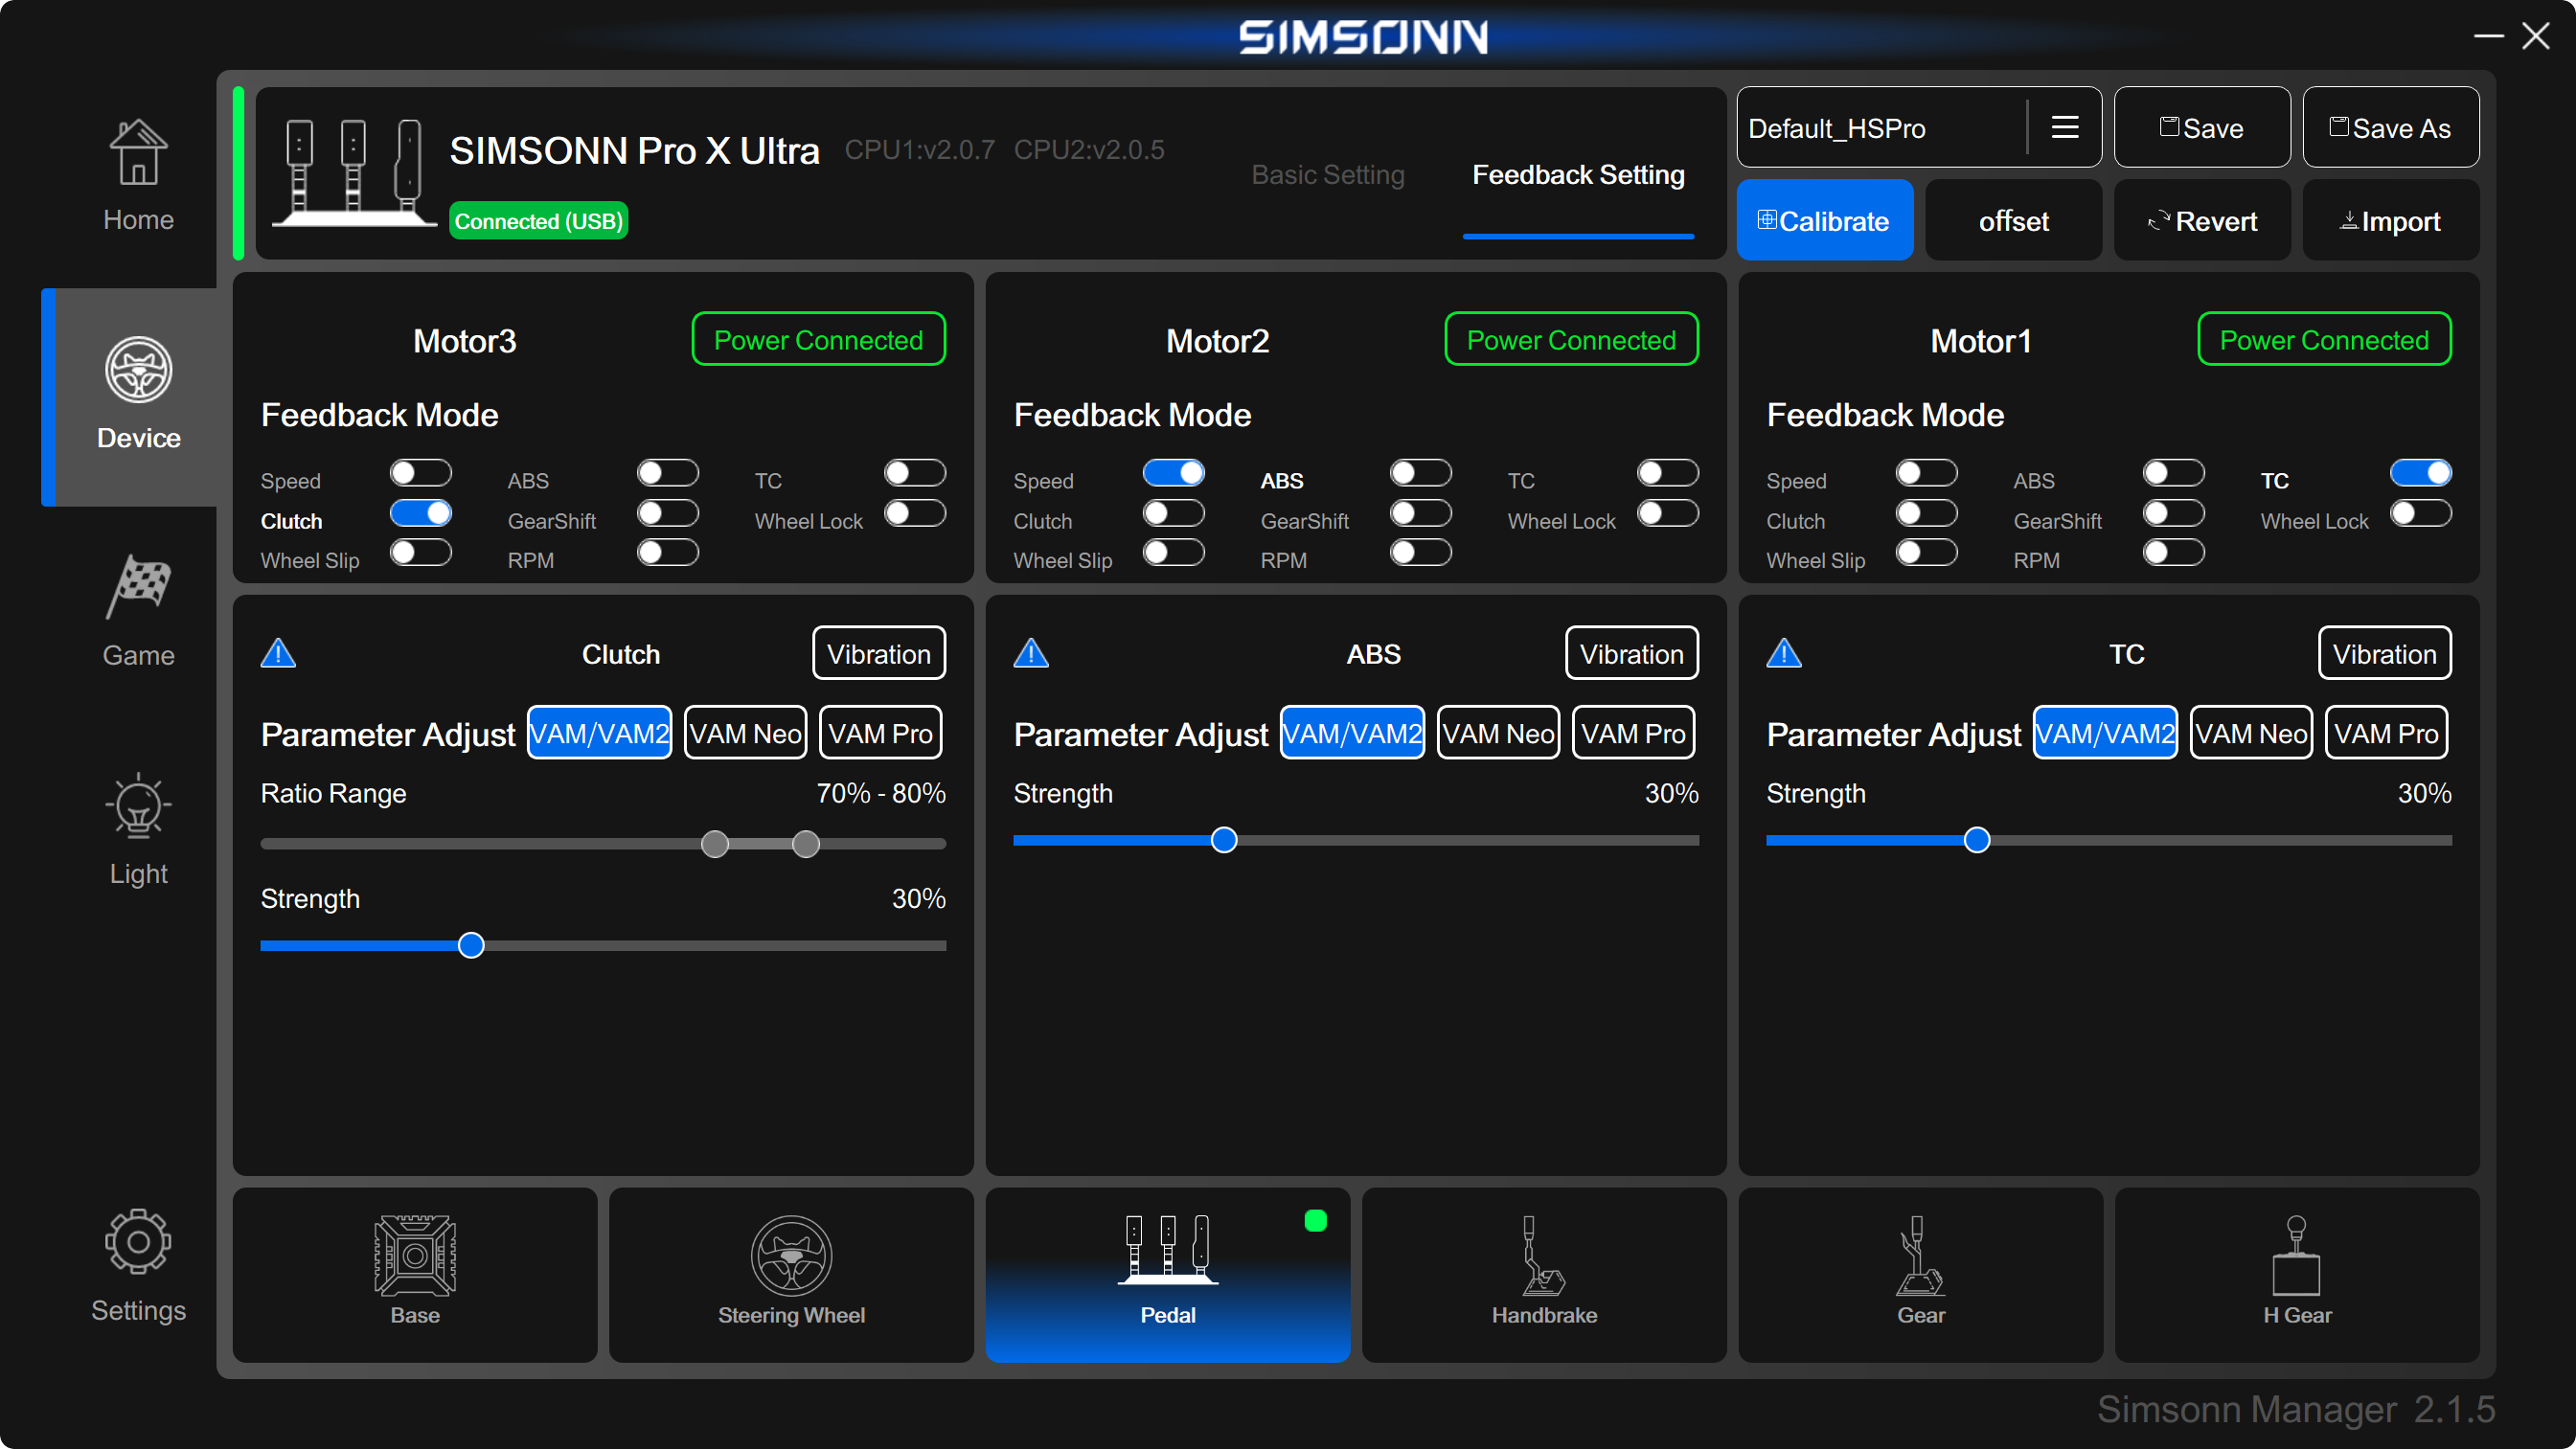Click the ABS Strength slider handle

click(x=1224, y=840)
